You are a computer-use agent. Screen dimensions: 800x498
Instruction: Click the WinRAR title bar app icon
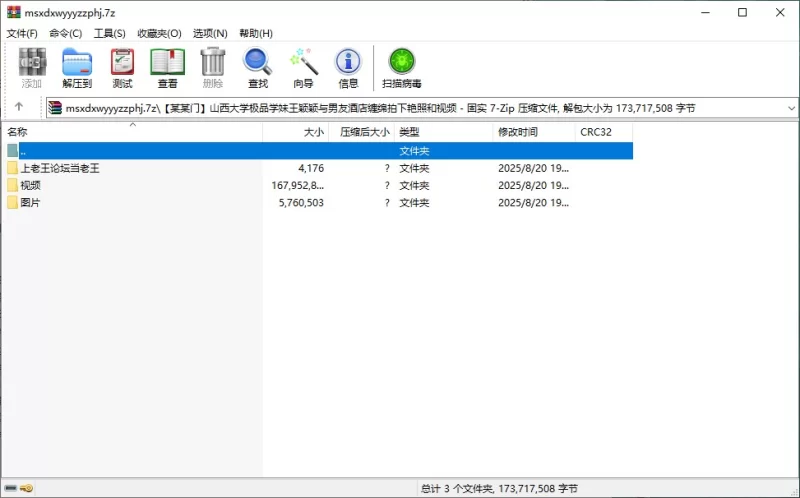coord(14,12)
